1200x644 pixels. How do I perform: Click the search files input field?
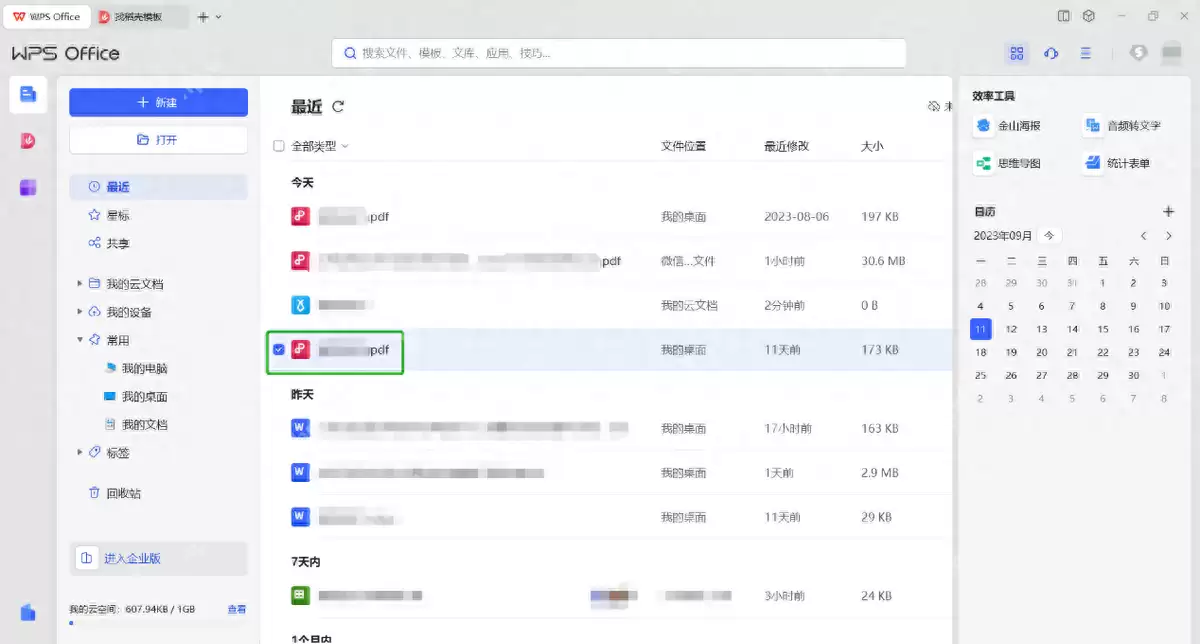620,52
